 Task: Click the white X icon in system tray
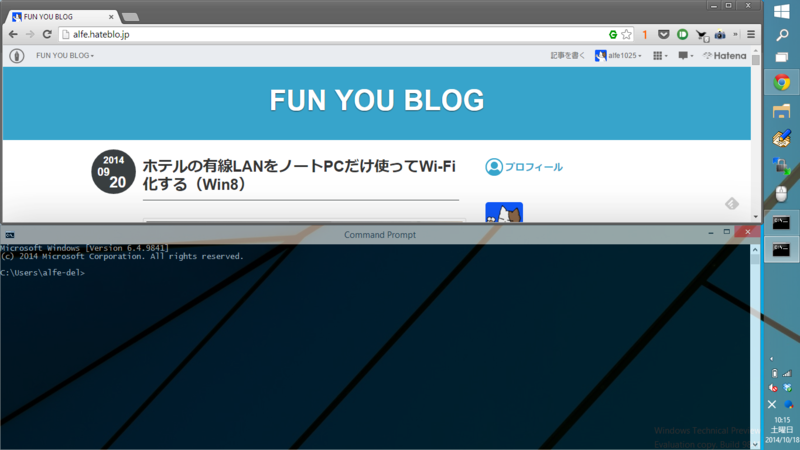(772, 405)
